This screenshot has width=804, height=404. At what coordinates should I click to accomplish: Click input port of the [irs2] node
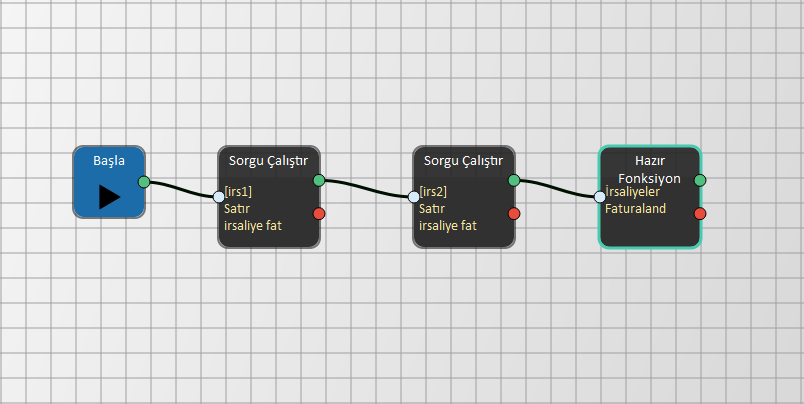pyautogui.click(x=414, y=197)
